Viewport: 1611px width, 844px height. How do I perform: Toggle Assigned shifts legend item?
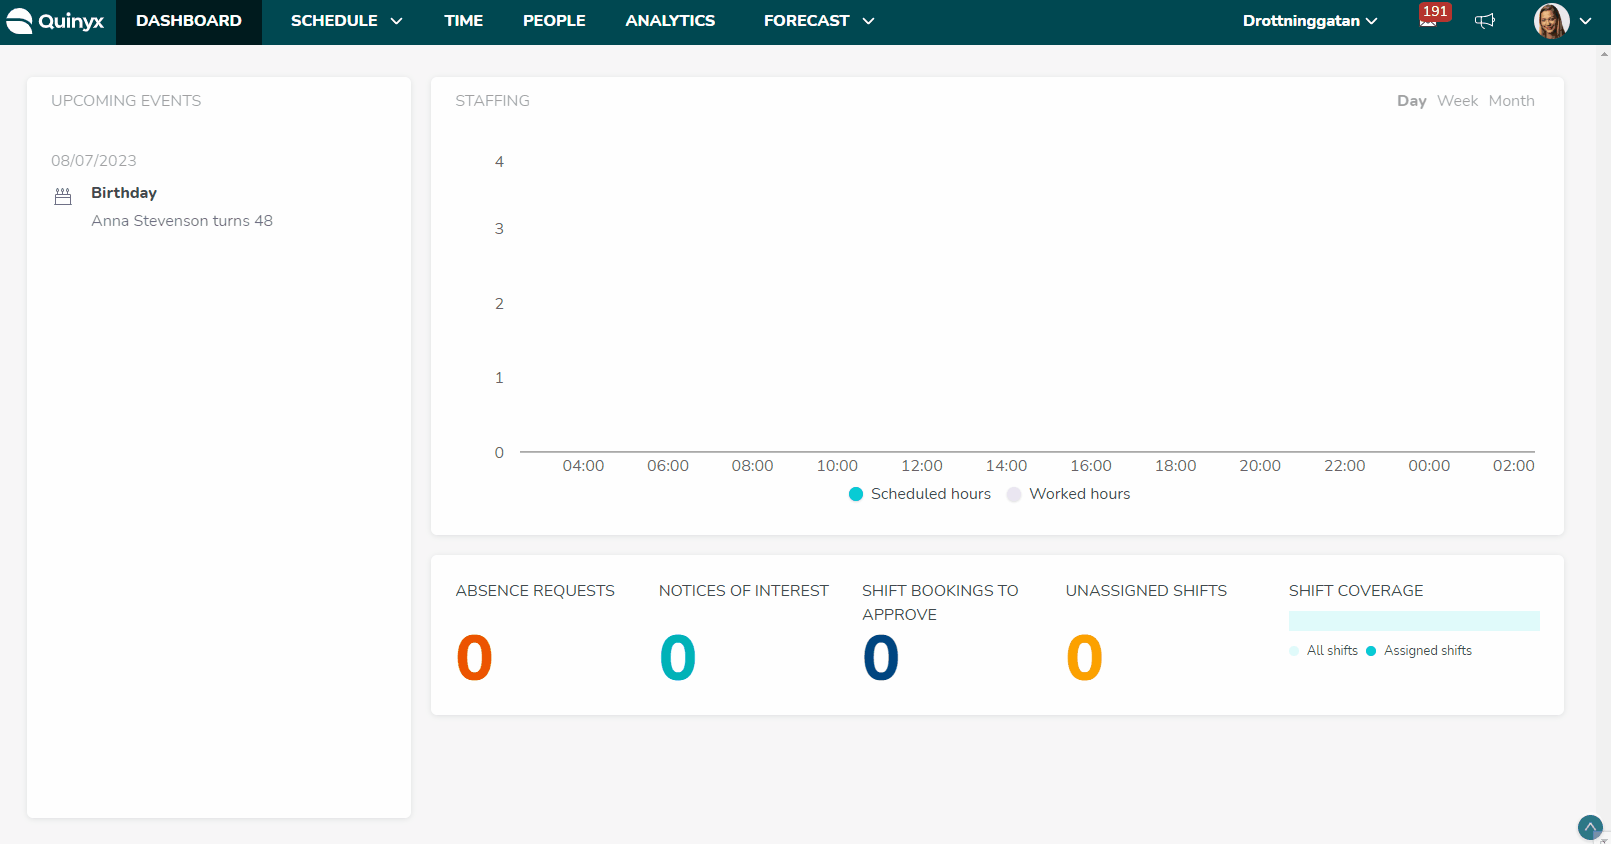pos(1419,651)
